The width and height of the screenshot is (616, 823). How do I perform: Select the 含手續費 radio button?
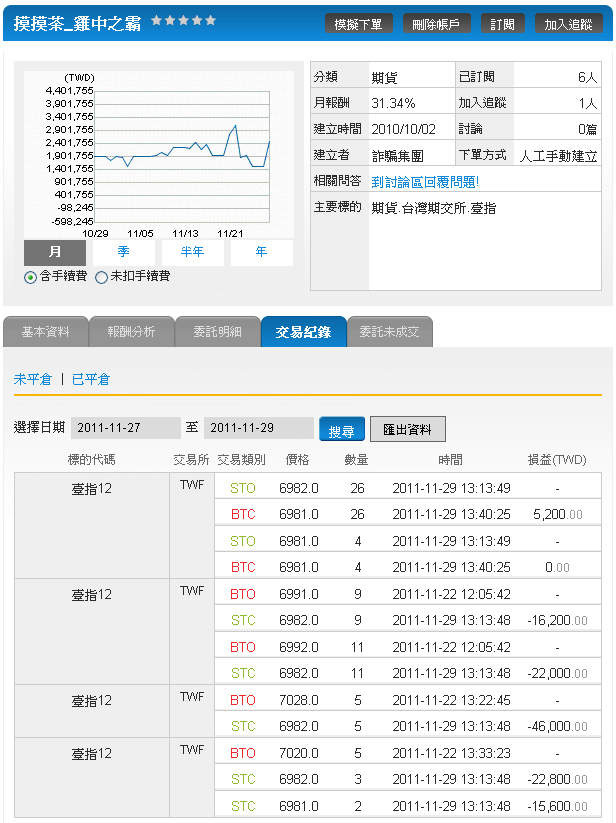(30, 277)
